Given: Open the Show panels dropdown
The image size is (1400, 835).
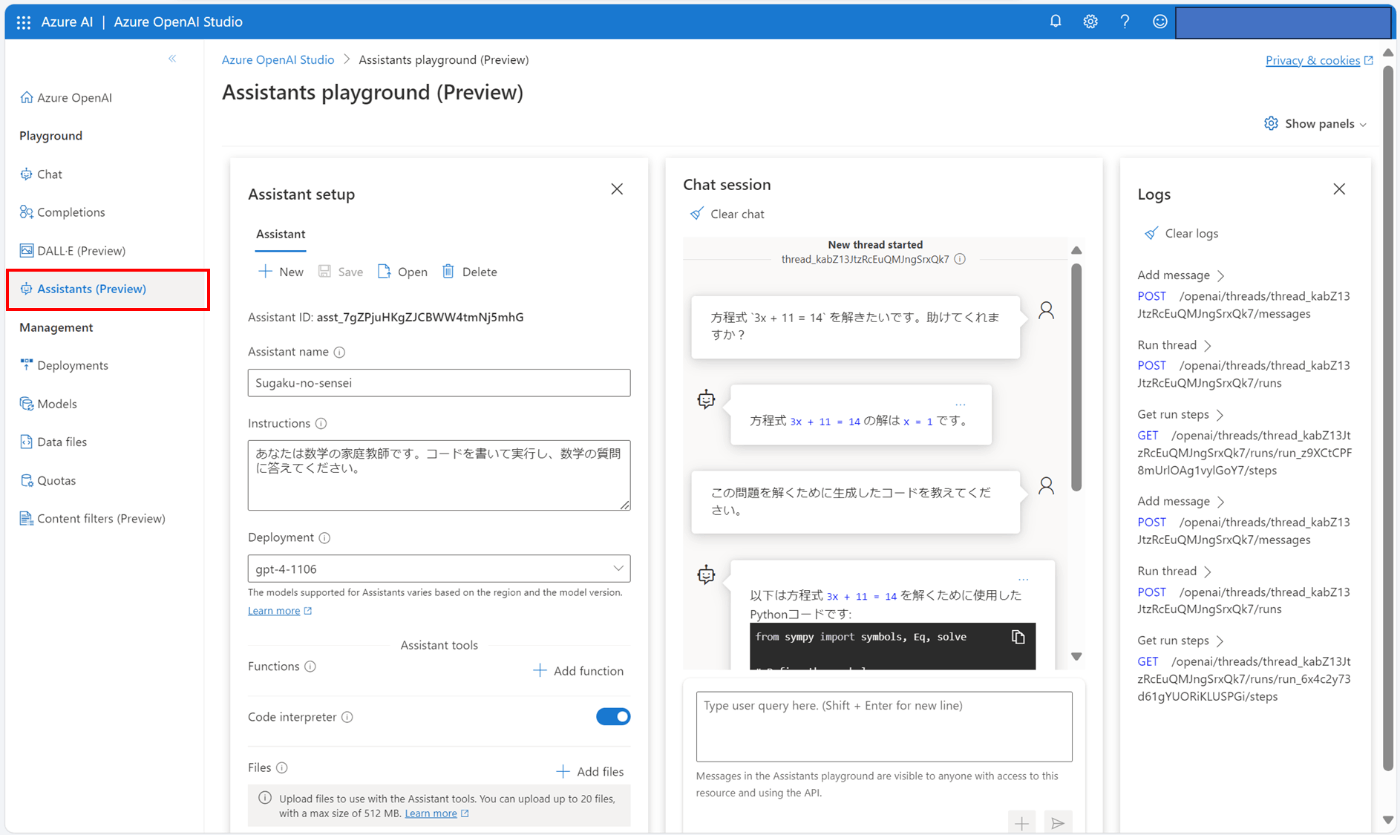Looking at the screenshot, I should [x=1316, y=124].
